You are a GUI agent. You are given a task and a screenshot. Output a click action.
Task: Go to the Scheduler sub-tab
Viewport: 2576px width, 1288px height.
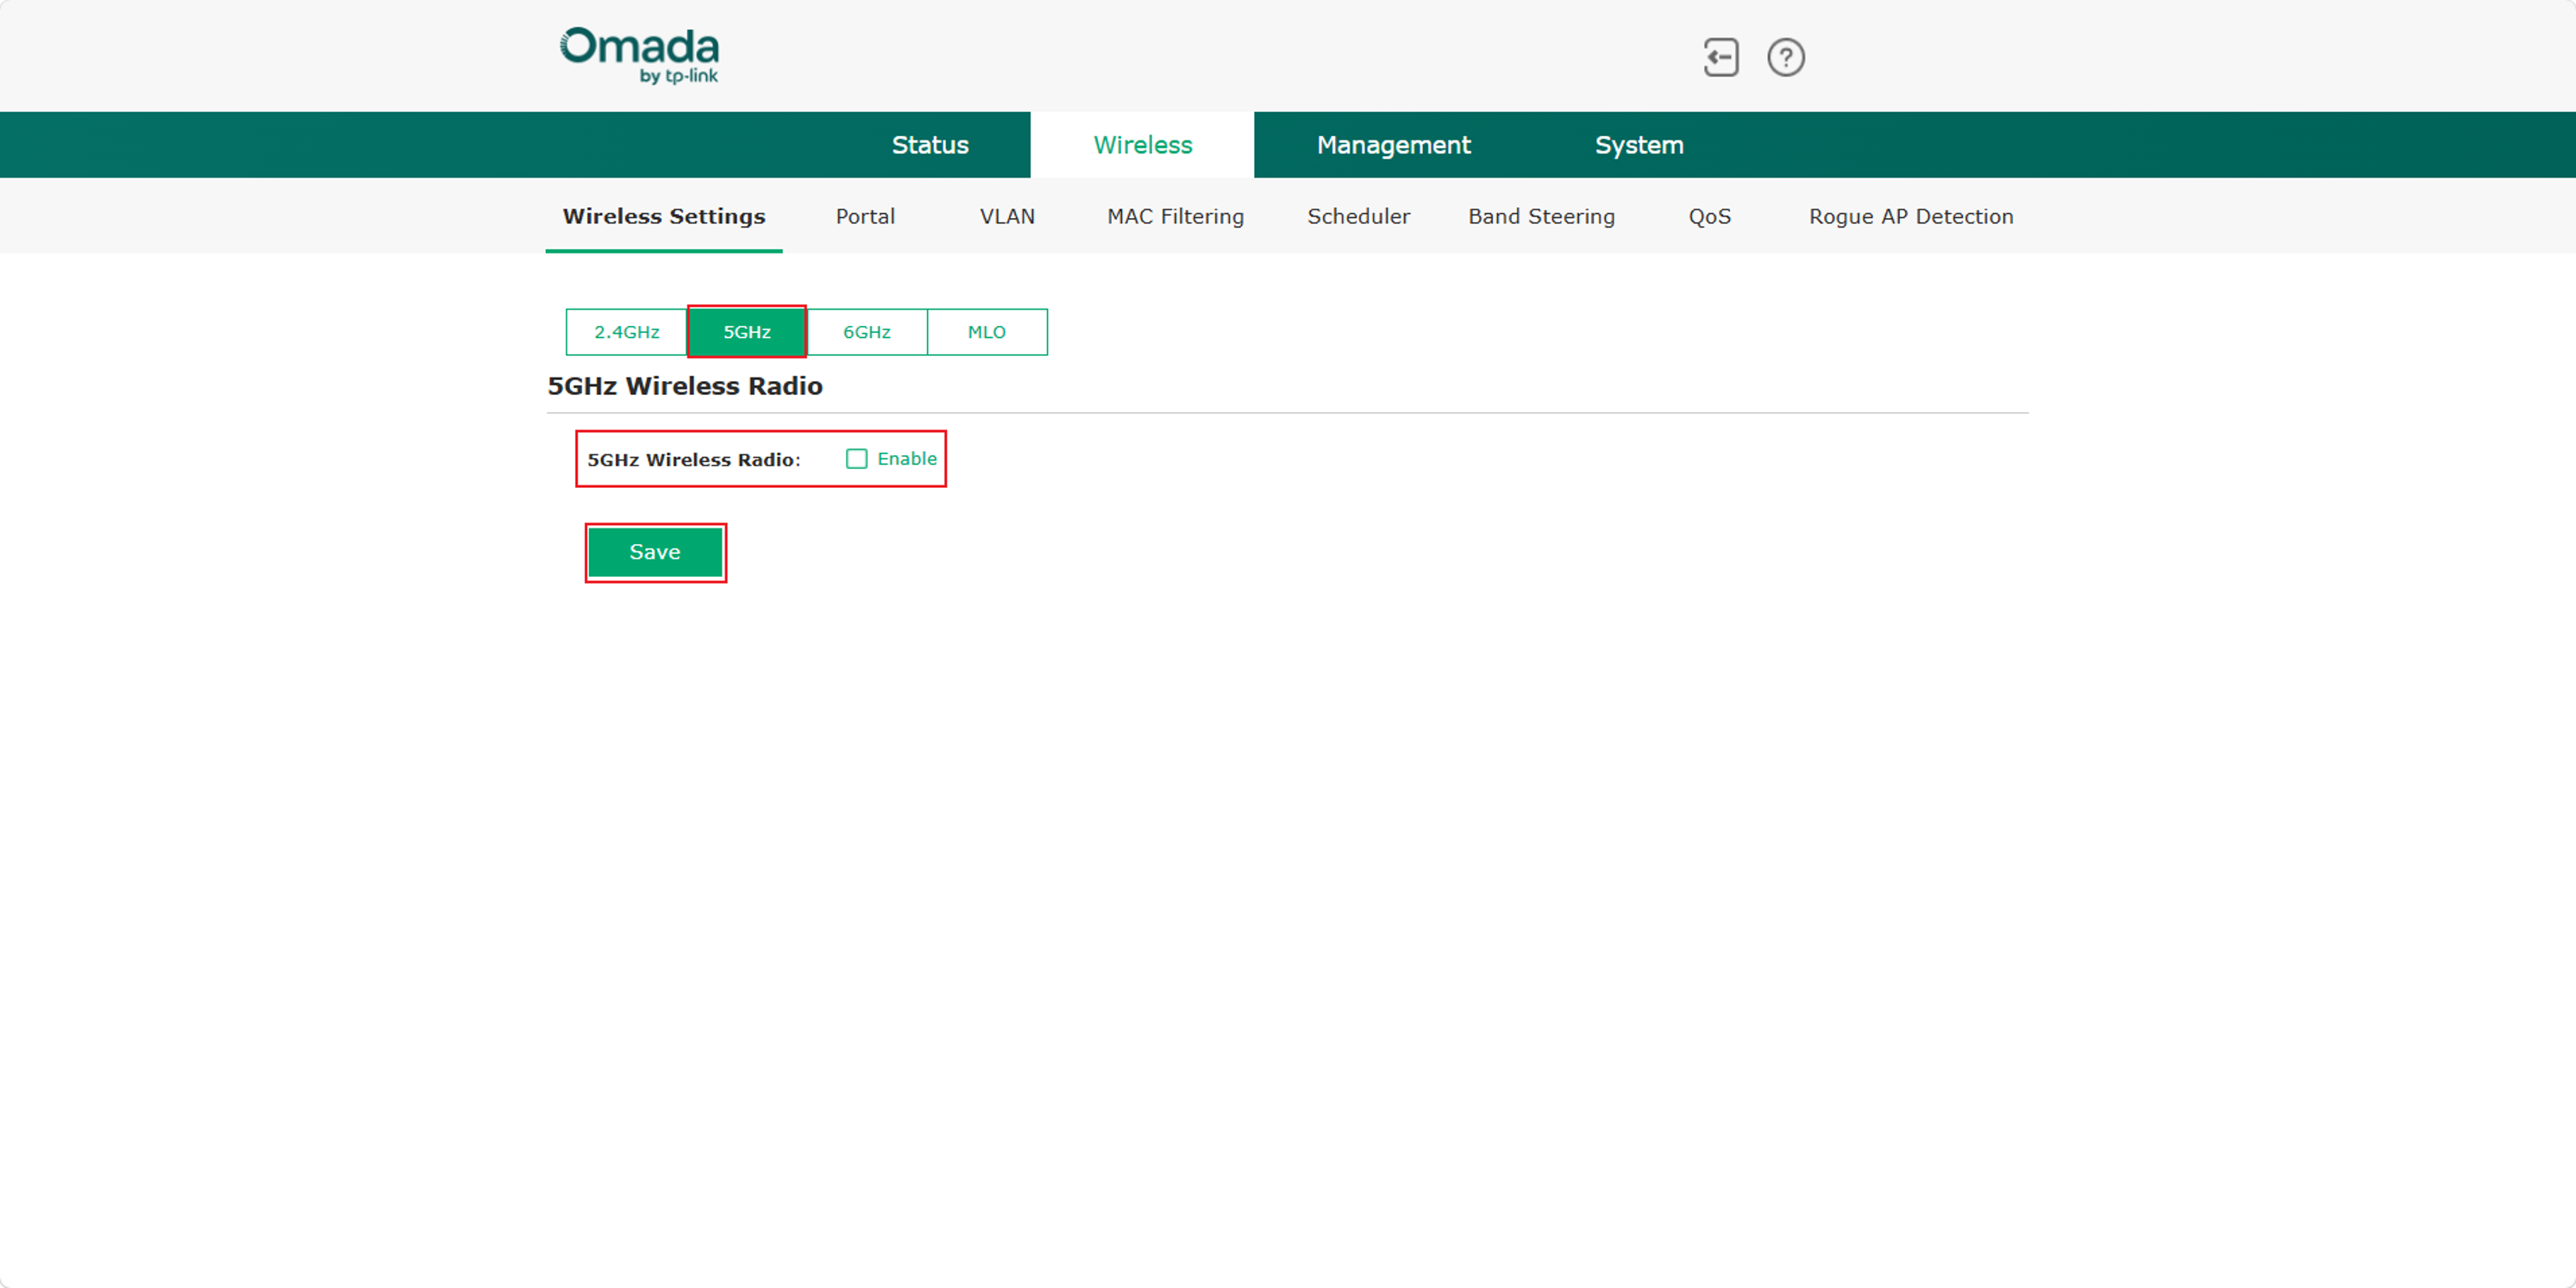[1358, 216]
